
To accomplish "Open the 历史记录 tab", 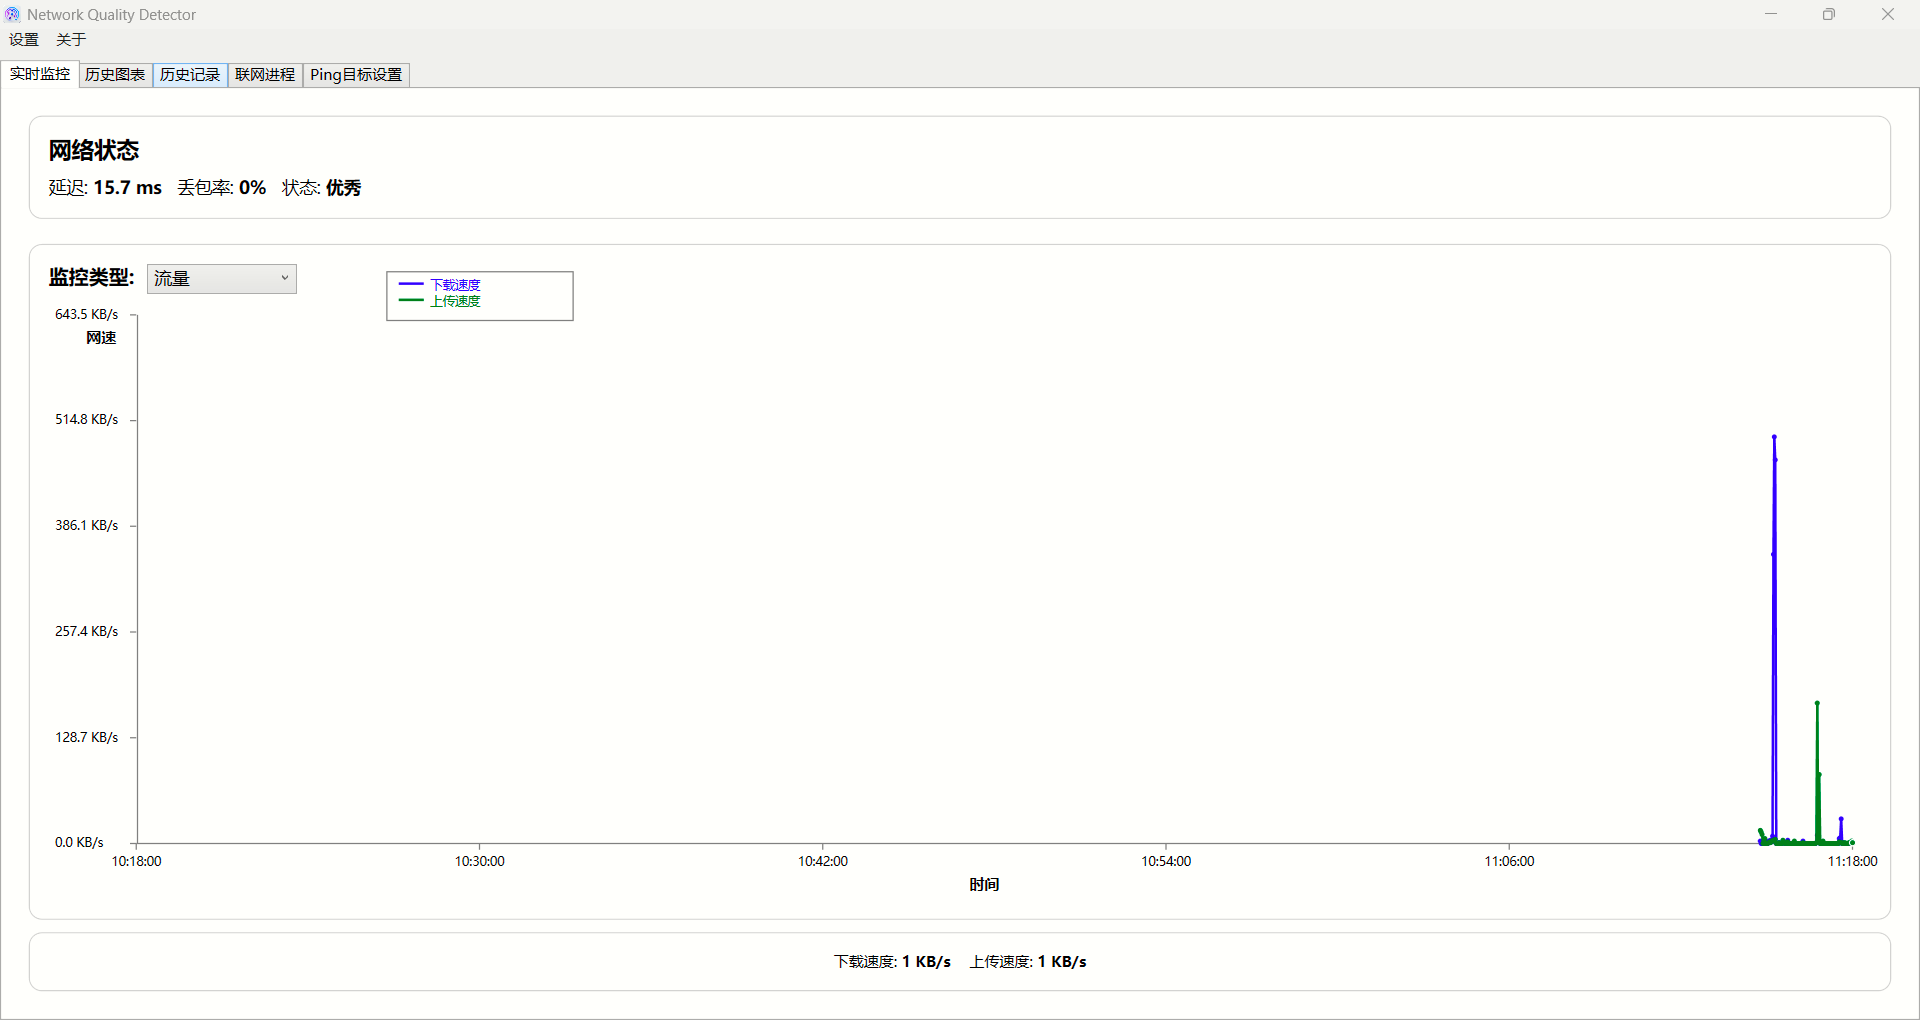I will [190, 75].
